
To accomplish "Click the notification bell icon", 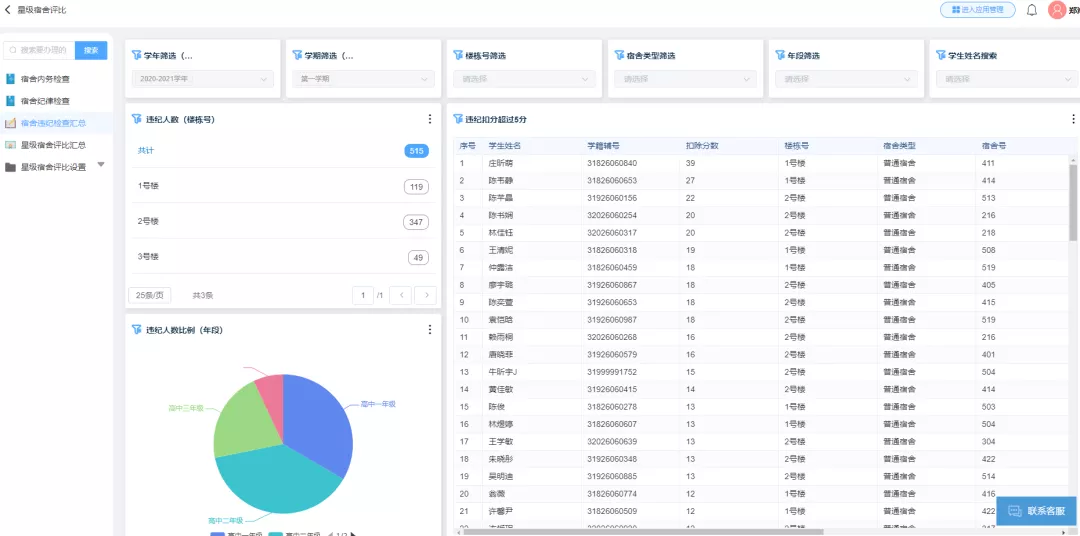I will [x=1032, y=10].
